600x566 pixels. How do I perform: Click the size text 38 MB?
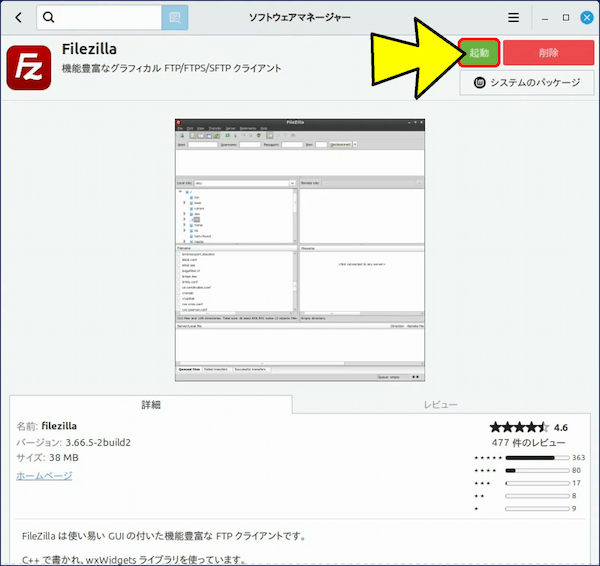[x=64, y=458]
